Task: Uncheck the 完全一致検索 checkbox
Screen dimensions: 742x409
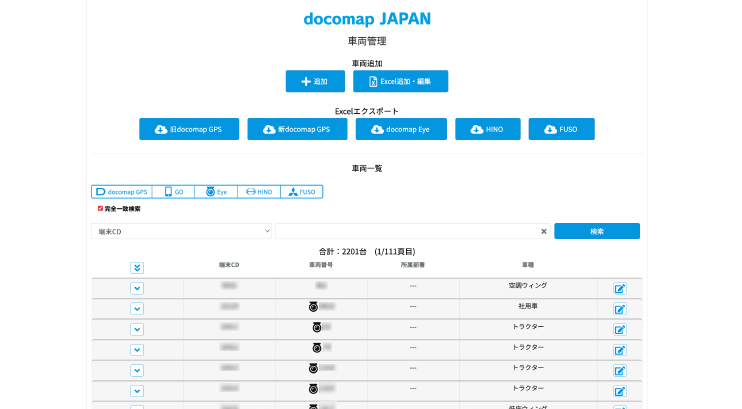Action: tap(100, 209)
